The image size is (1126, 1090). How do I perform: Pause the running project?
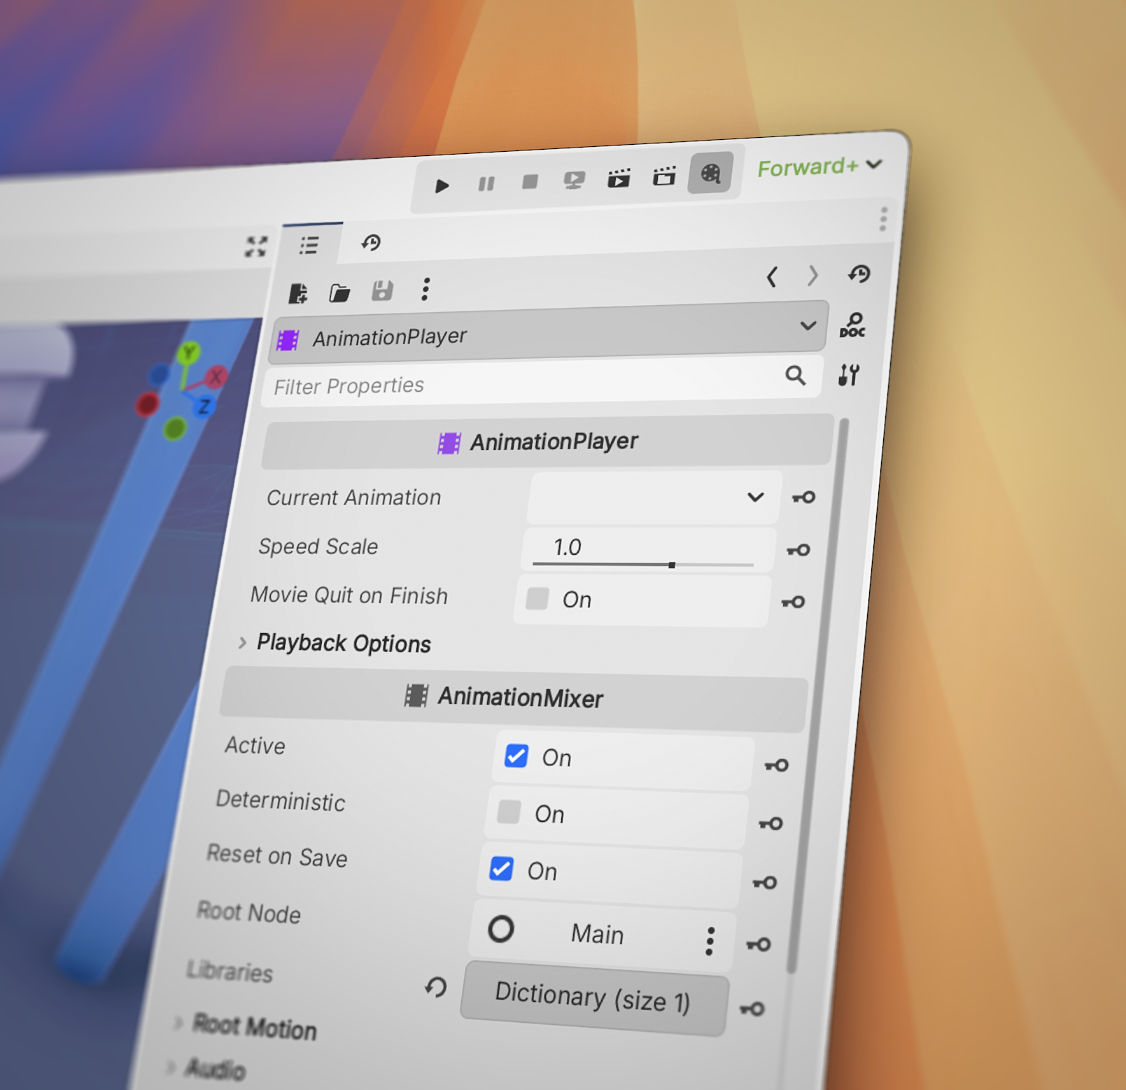[486, 184]
